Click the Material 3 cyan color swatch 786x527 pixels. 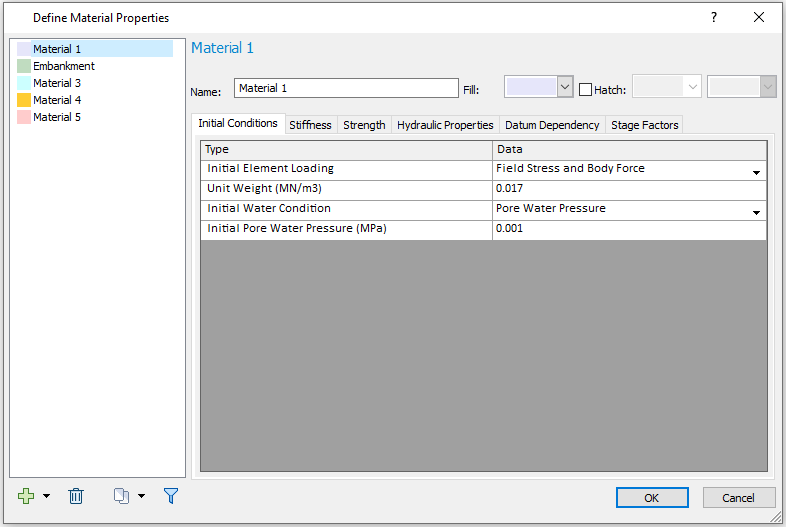24,83
